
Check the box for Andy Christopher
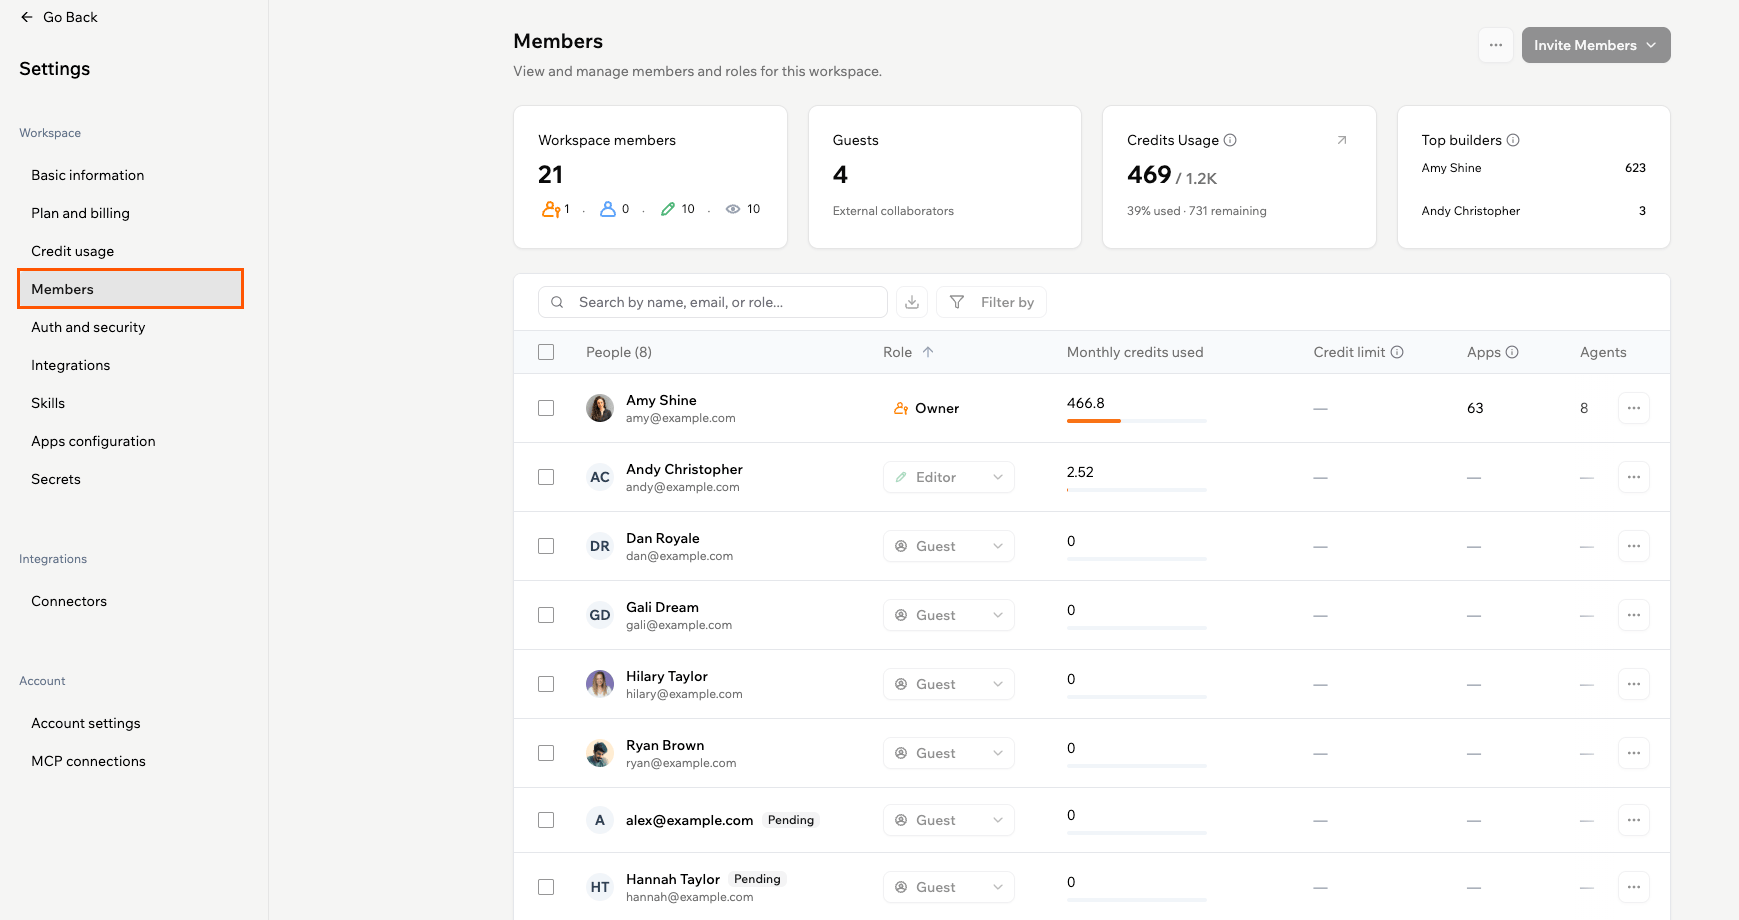coord(546,477)
